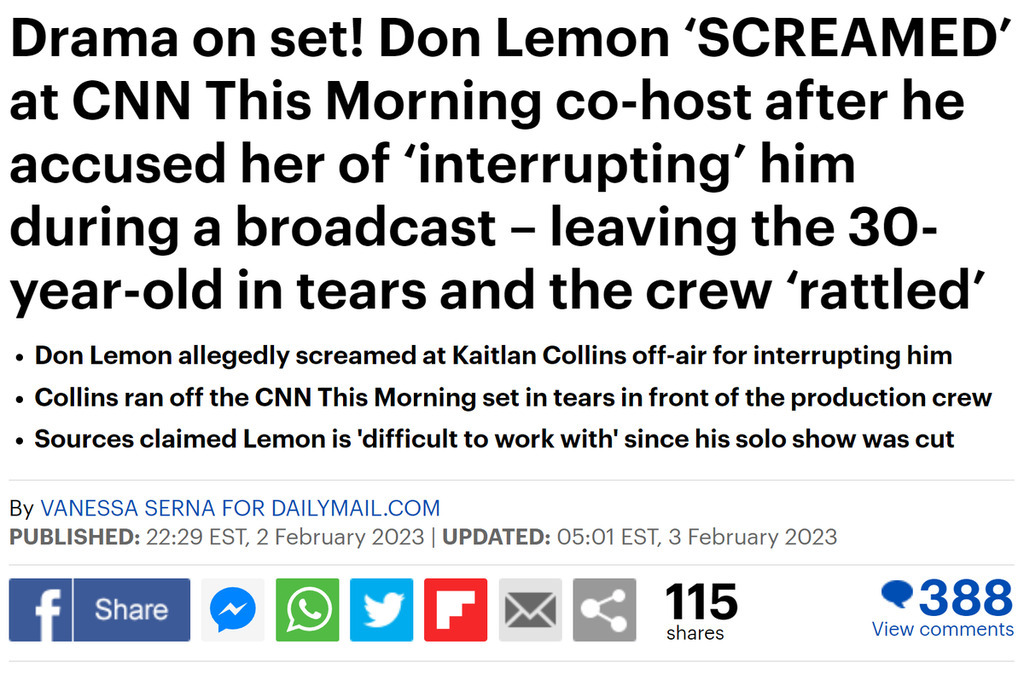
Task: Share the story to Flipboard
Action: point(455,610)
